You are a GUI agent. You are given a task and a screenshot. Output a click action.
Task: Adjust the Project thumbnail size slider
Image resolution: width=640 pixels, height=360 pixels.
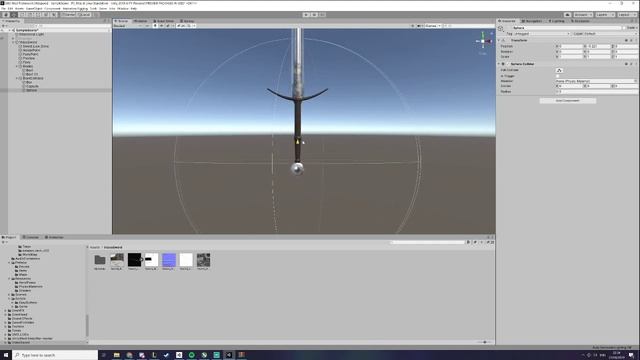484,342
